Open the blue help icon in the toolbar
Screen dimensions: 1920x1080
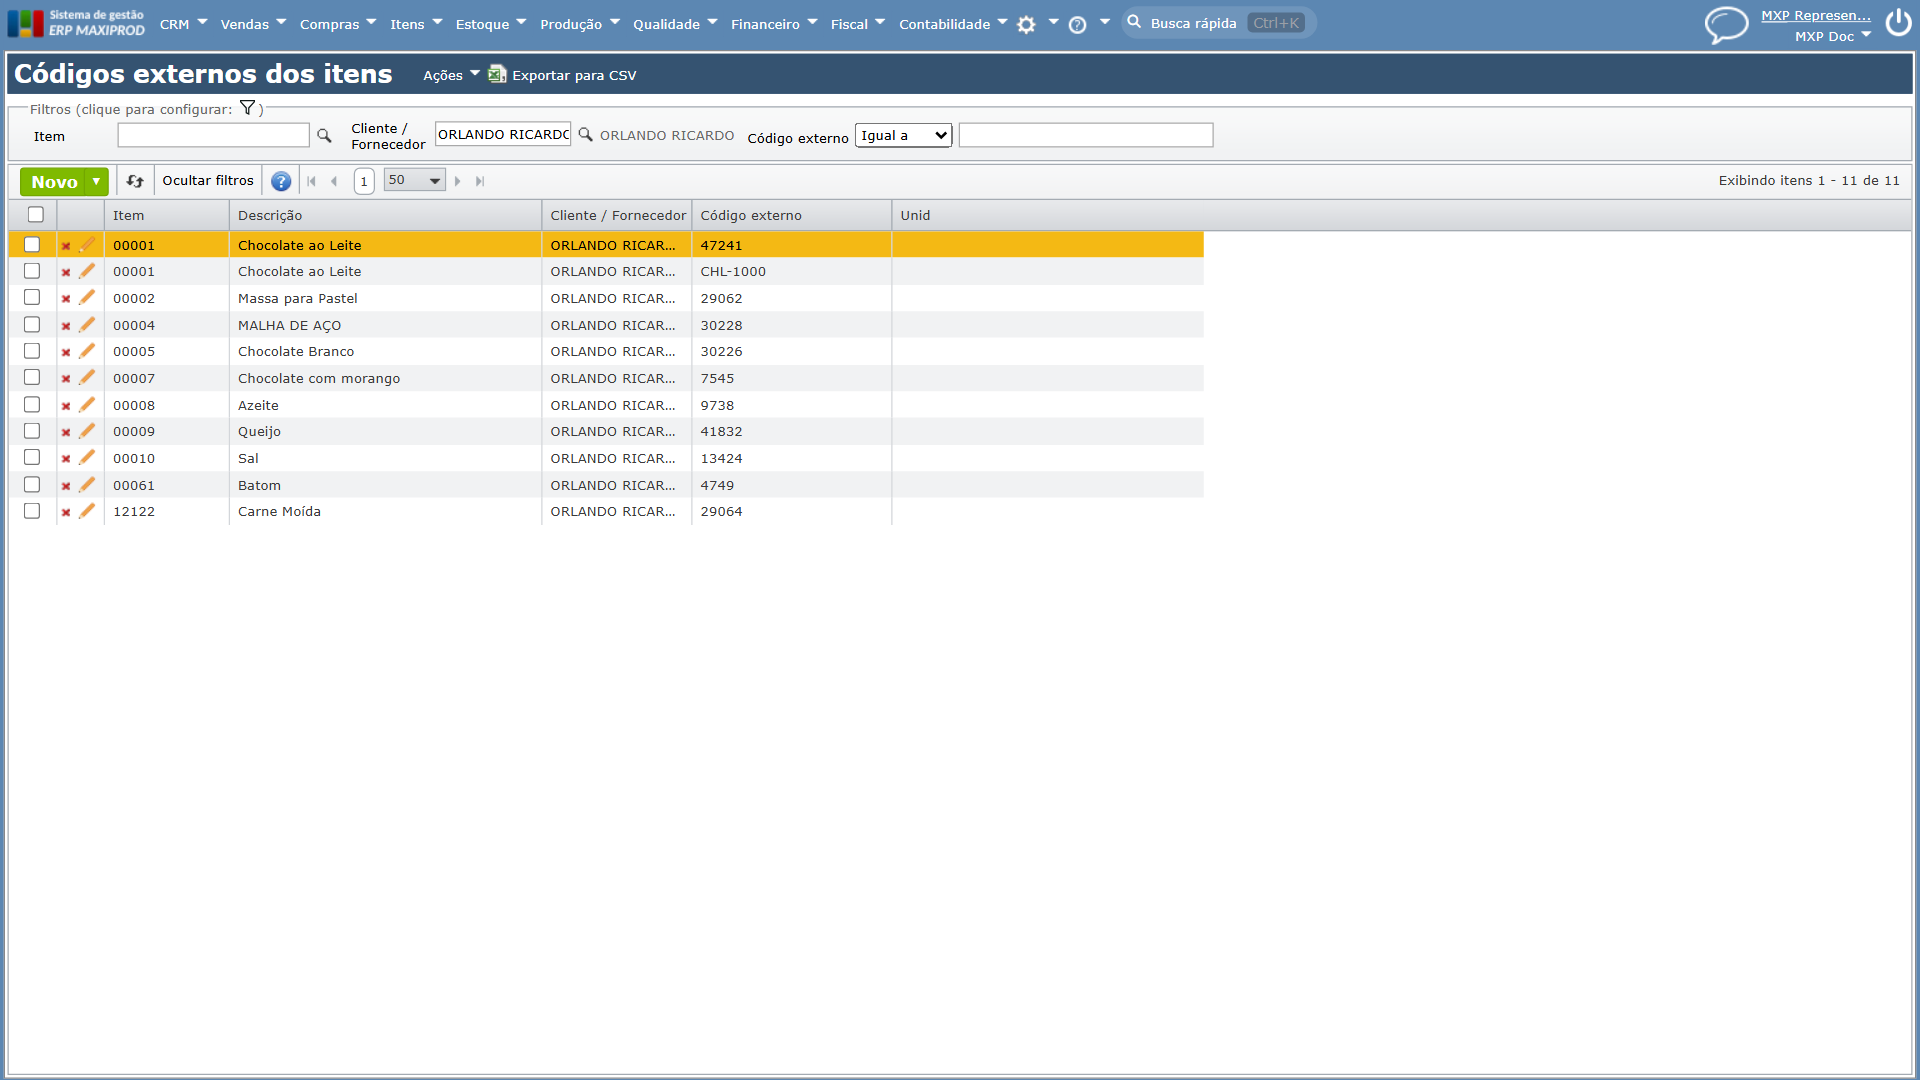pyautogui.click(x=281, y=181)
